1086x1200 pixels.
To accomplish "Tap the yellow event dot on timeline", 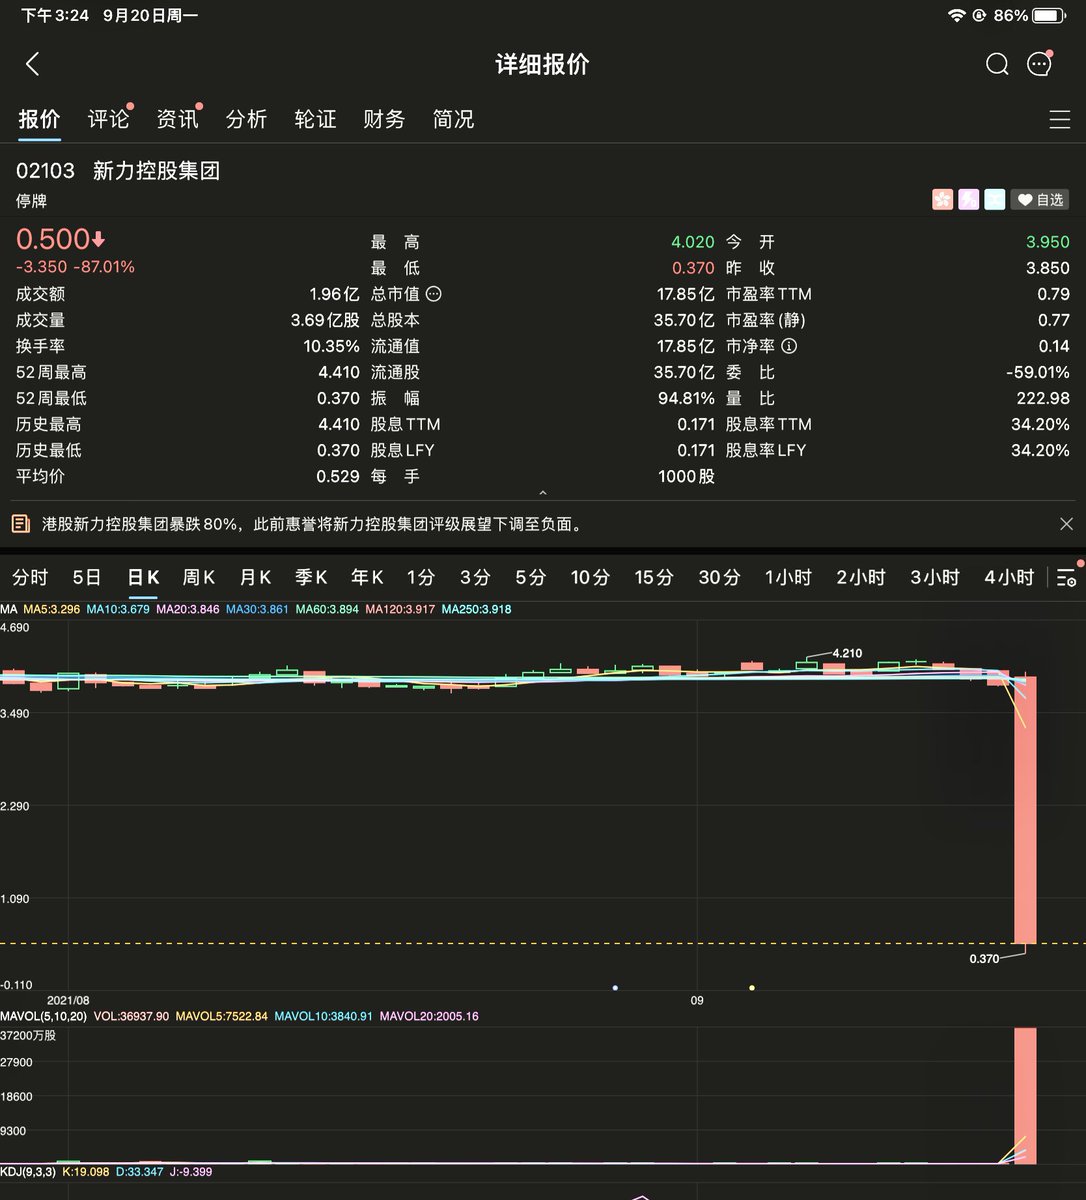I will coord(752,988).
